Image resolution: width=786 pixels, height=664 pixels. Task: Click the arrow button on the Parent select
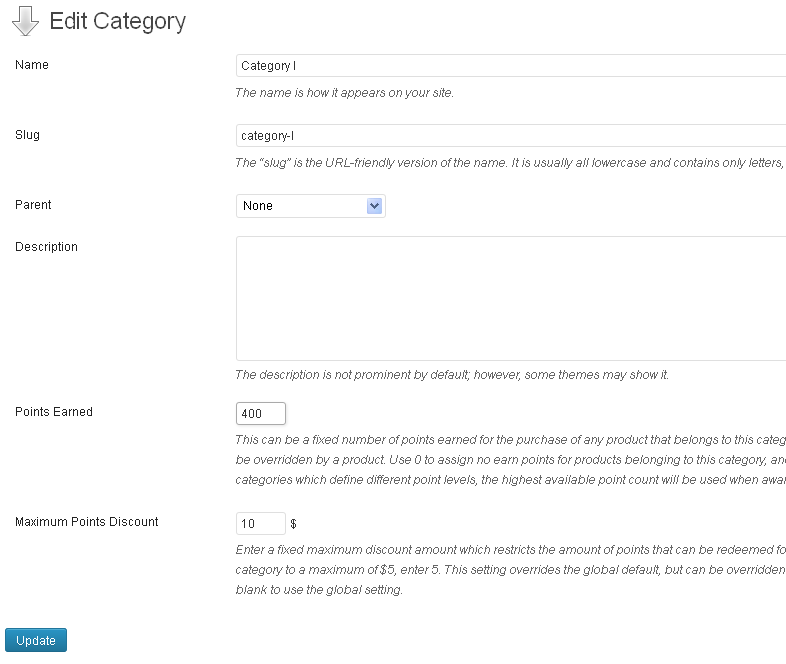374,206
